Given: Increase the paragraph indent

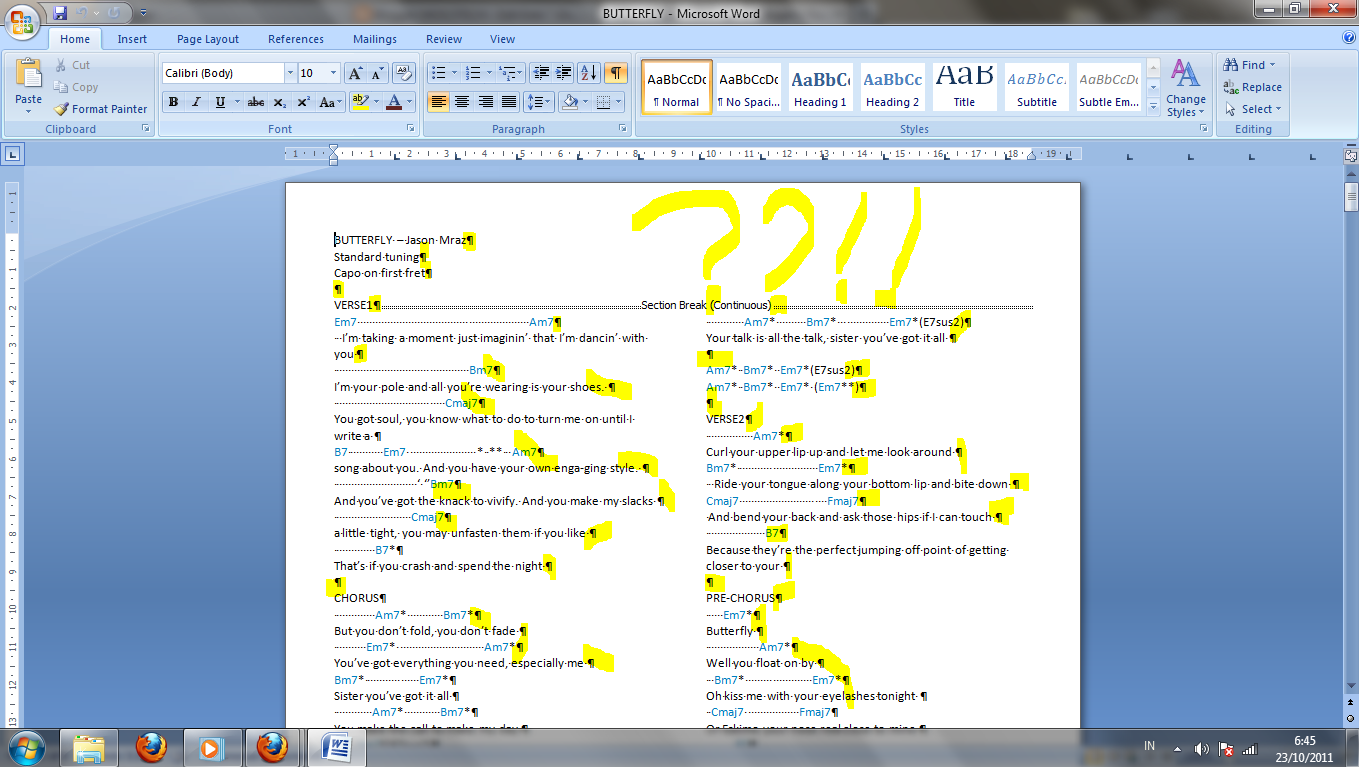Looking at the screenshot, I should point(564,73).
